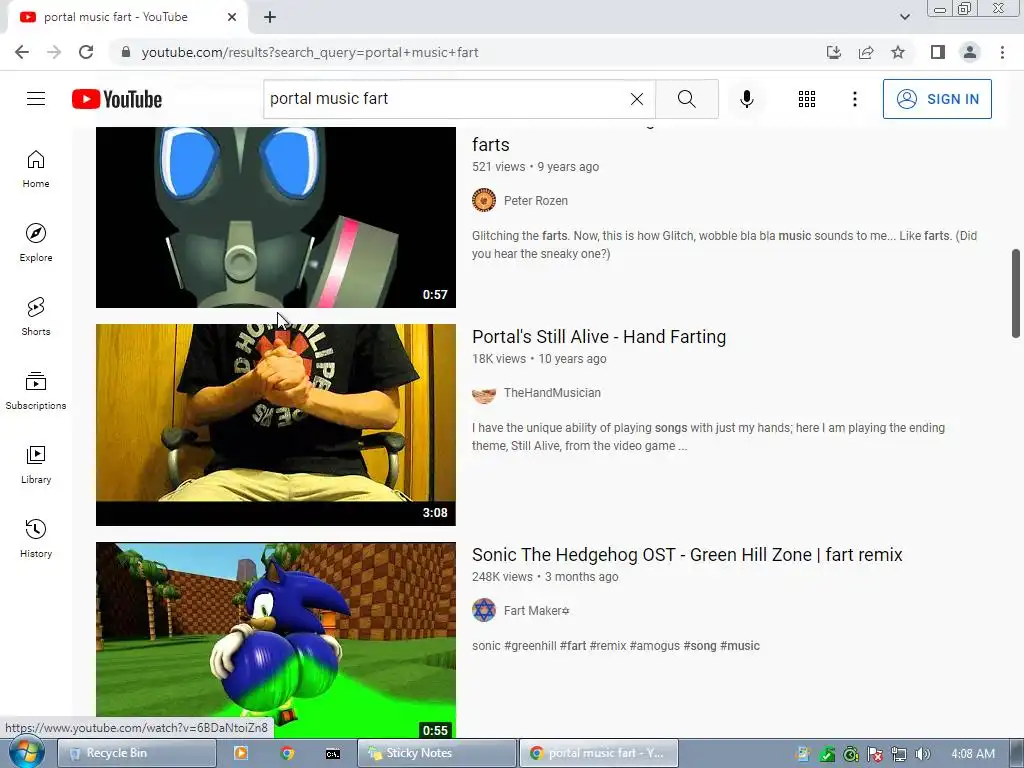Viewport: 1024px width, 768px height.
Task: Open the YouTube hamburger guide menu
Action: 36,99
